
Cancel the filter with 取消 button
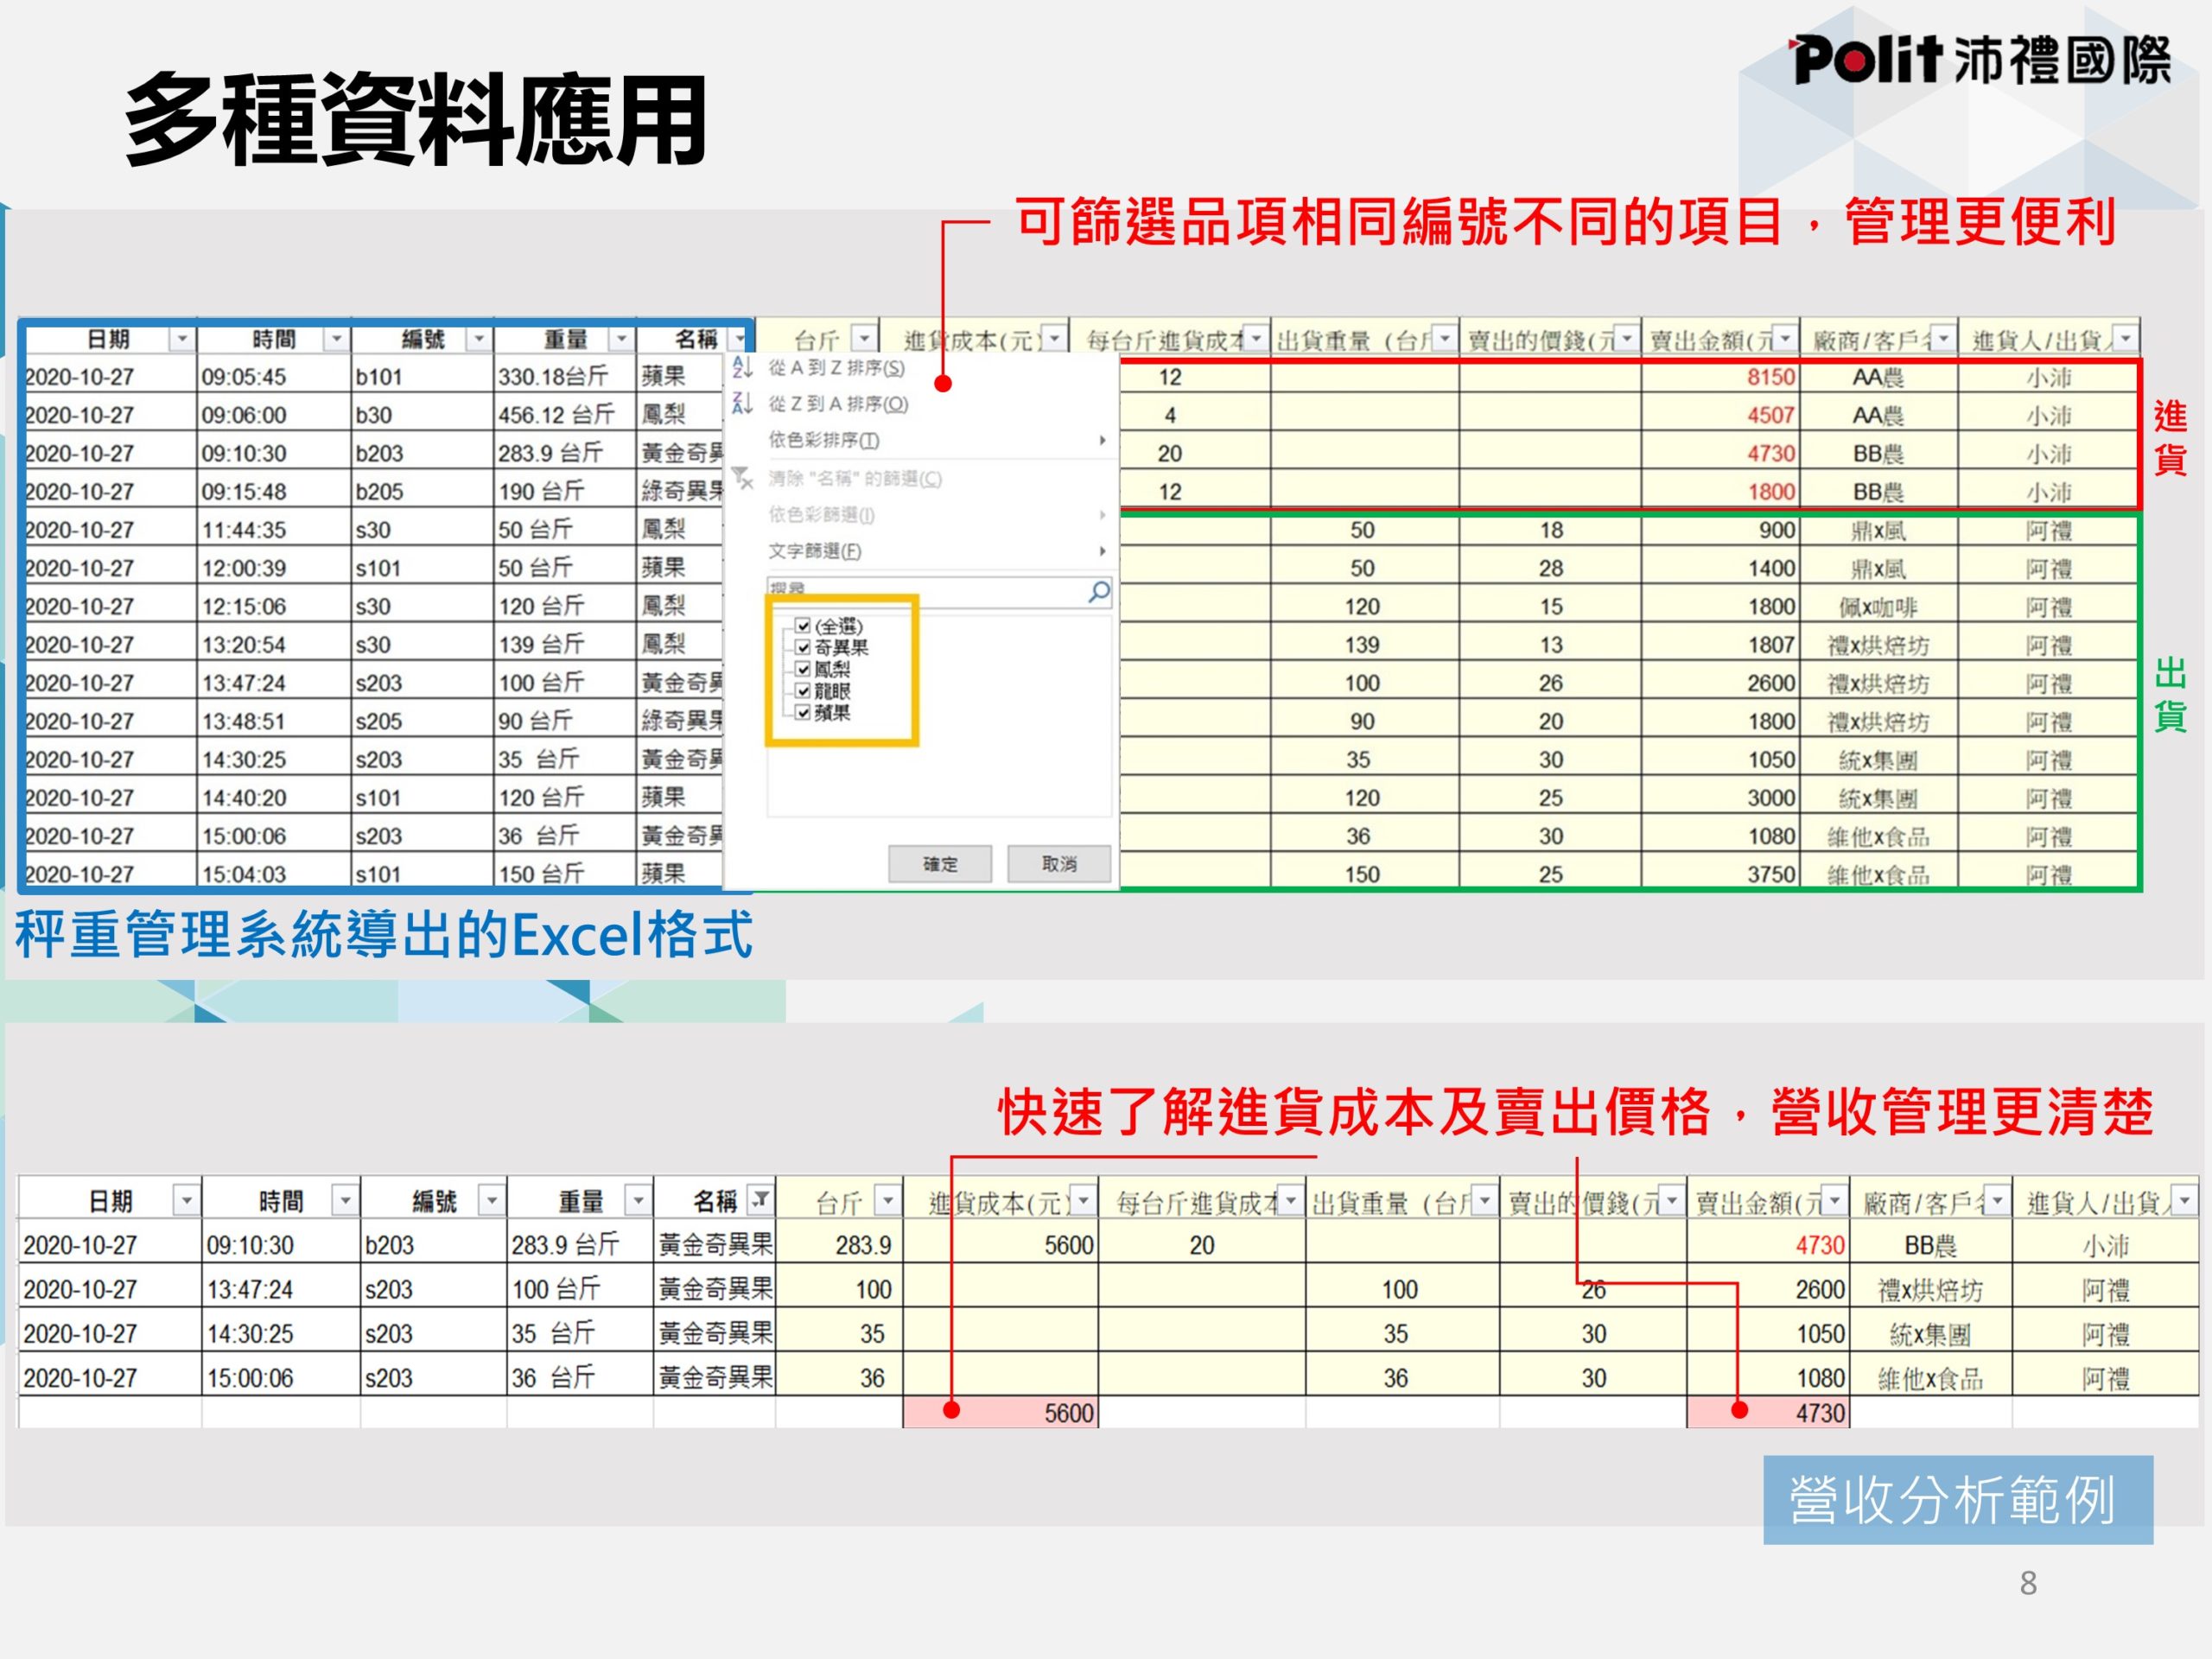click(x=1059, y=864)
